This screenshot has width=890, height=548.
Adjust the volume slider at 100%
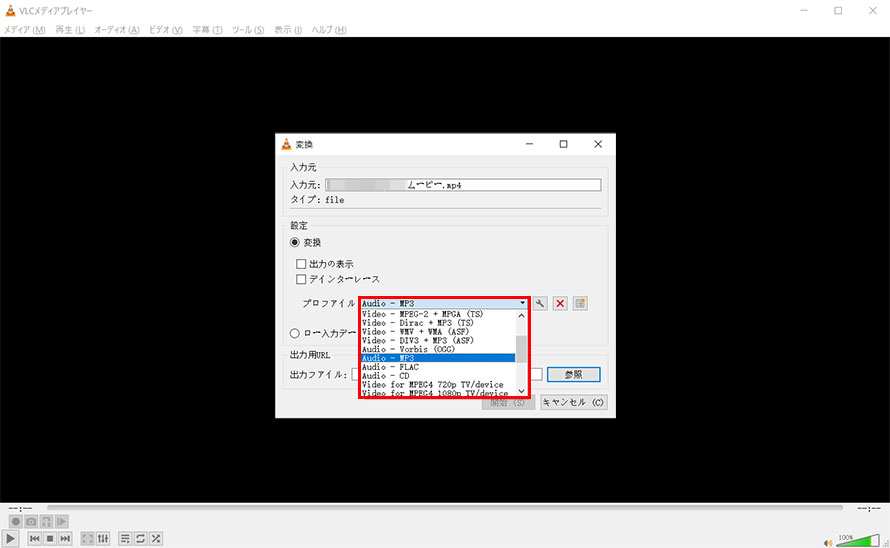tap(858, 540)
